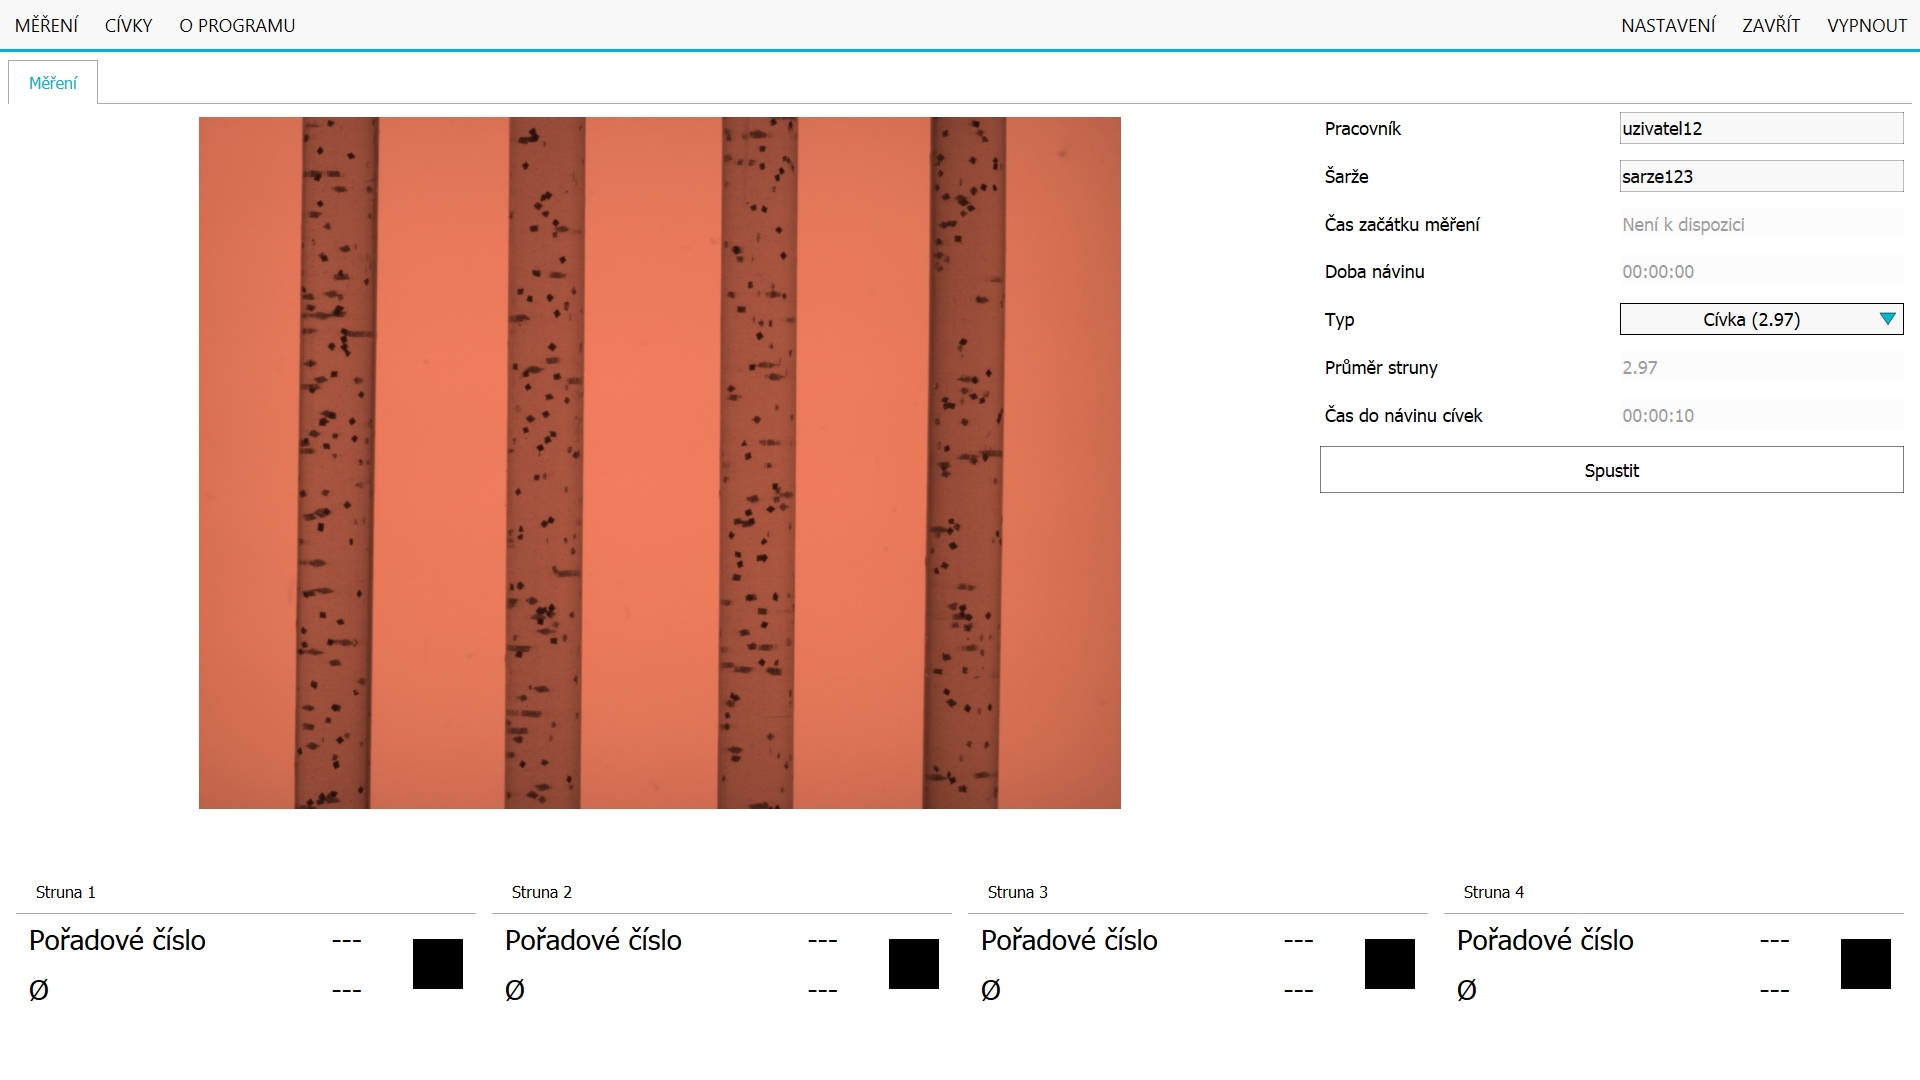The height and width of the screenshot is (1080, 1920).
Task: Click the Pracovník label
Action: [x=1363, y=128]
